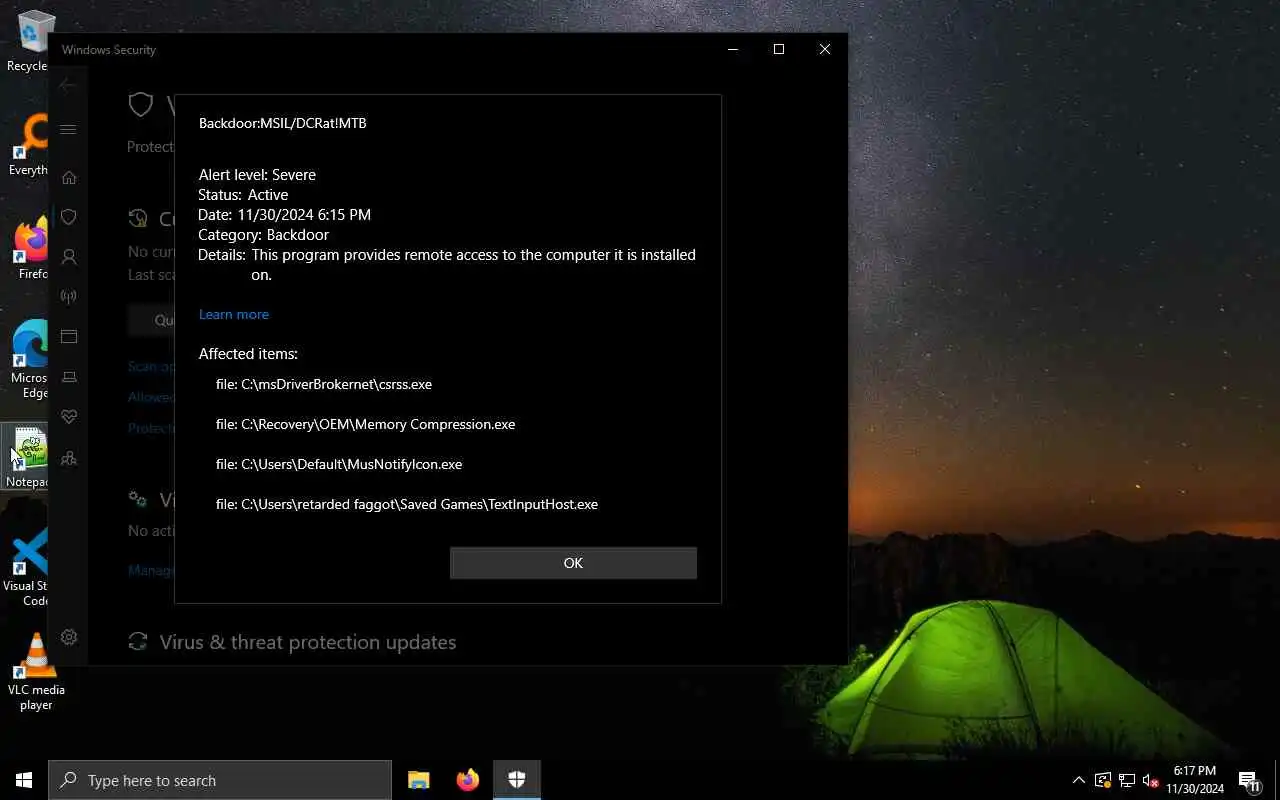Open Firewall & network protection icon
The width and height of the screenshot is (1280, 800).
pos(69,297)
